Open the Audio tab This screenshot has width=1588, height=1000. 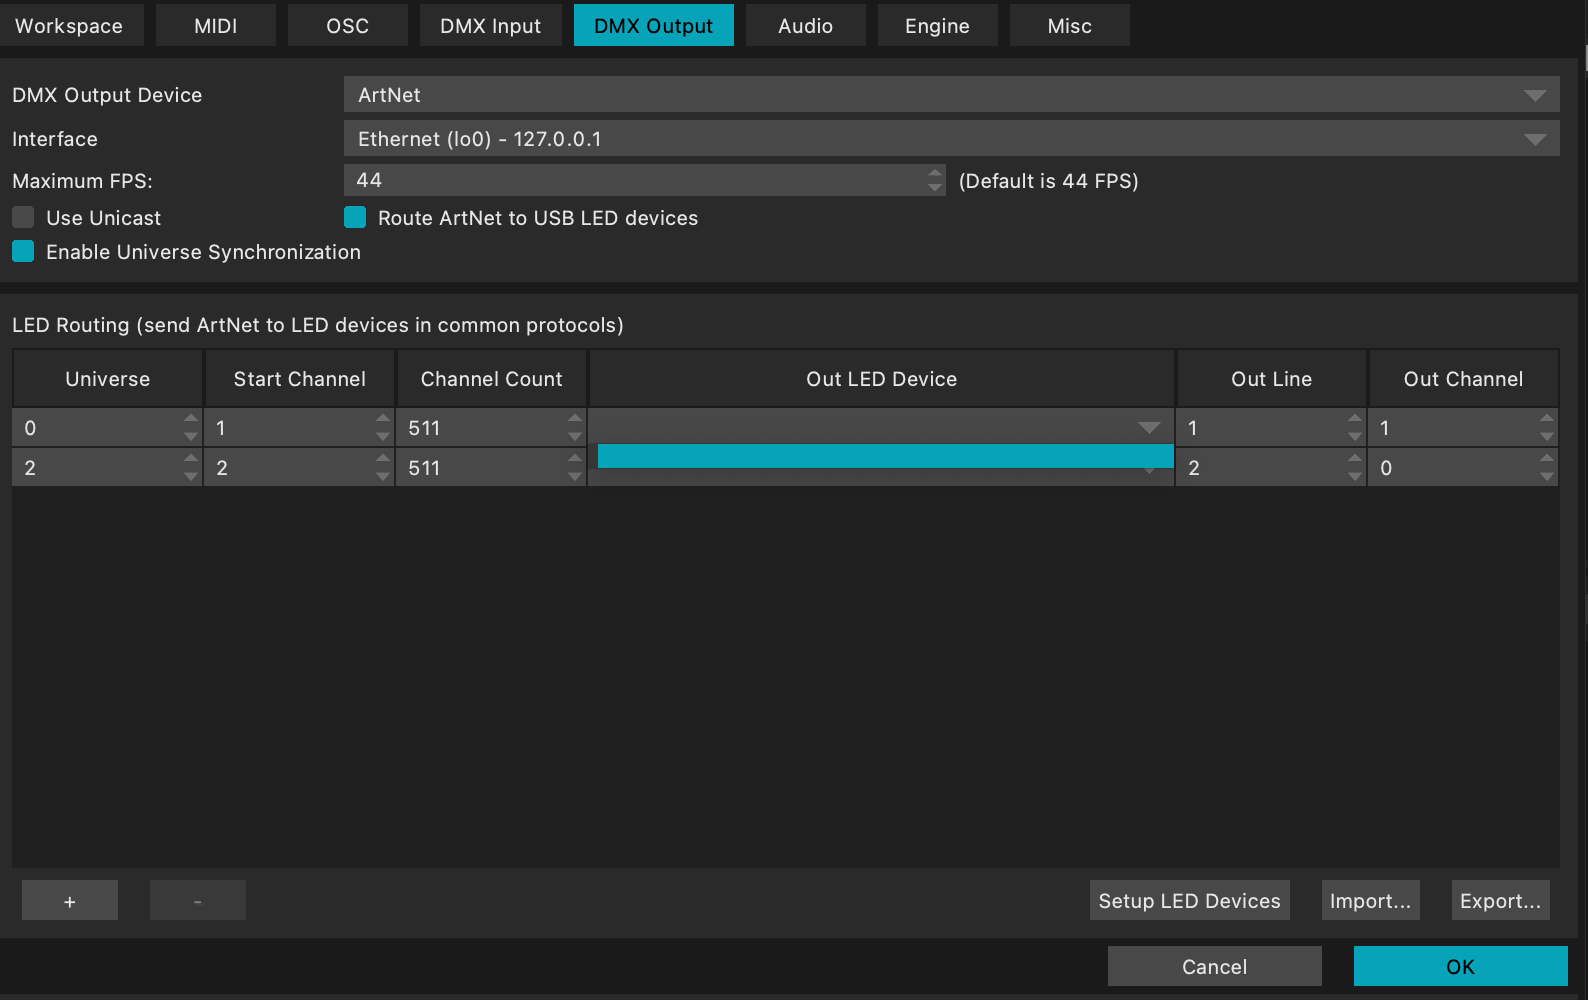(x=805, y=25)
